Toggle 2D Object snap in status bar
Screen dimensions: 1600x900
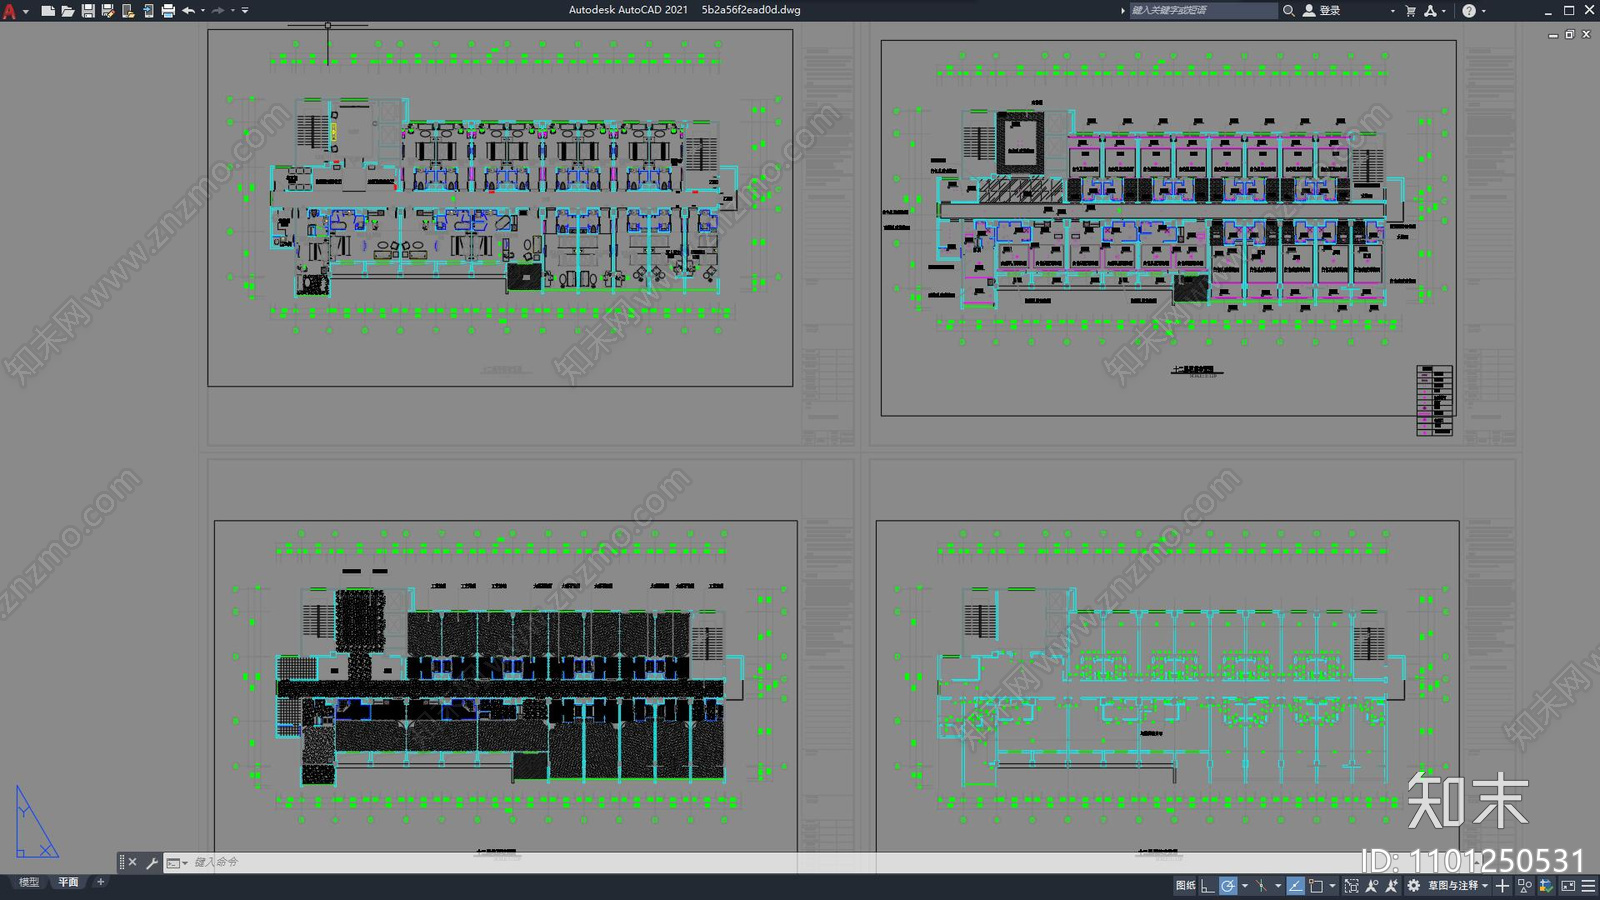[x=1316, y=886]
